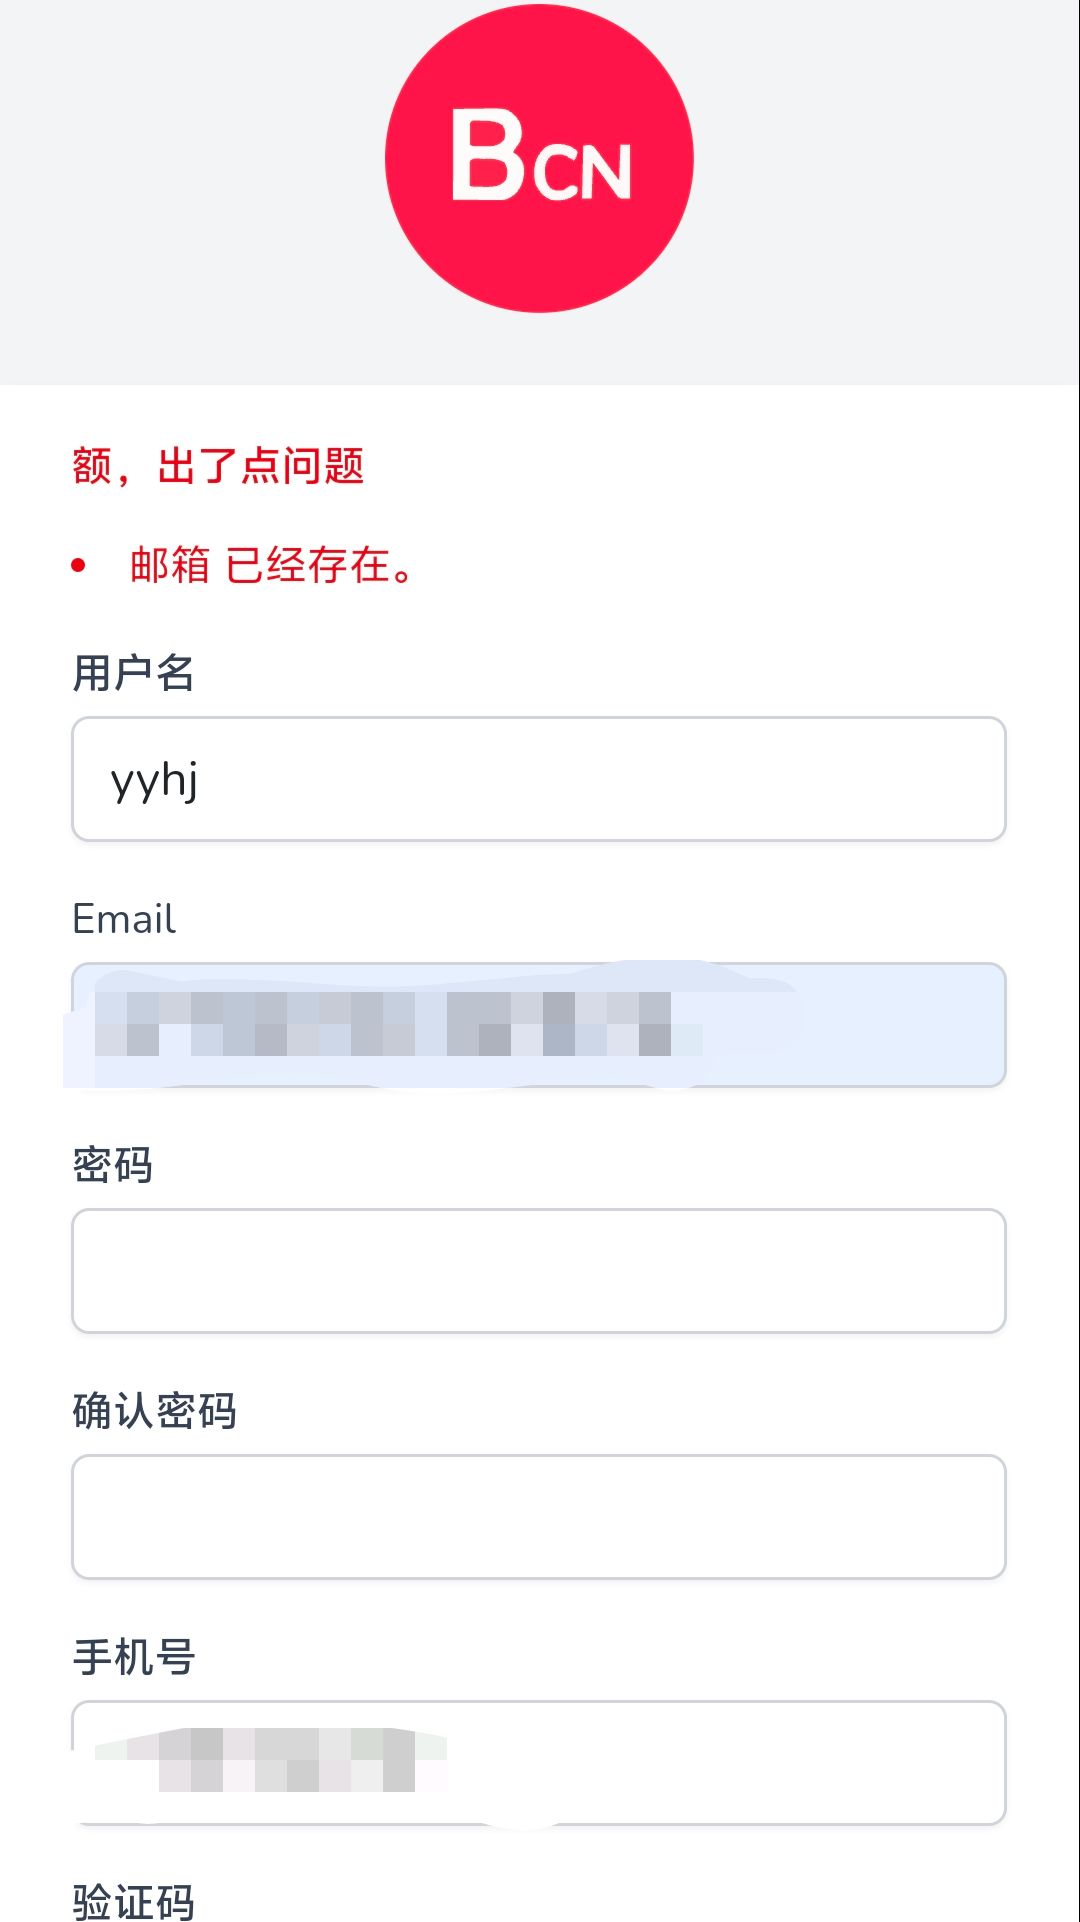Focus the 确认密码 input box
This screenshot has width=1080, height=1922.
(x=538, y=1517)
